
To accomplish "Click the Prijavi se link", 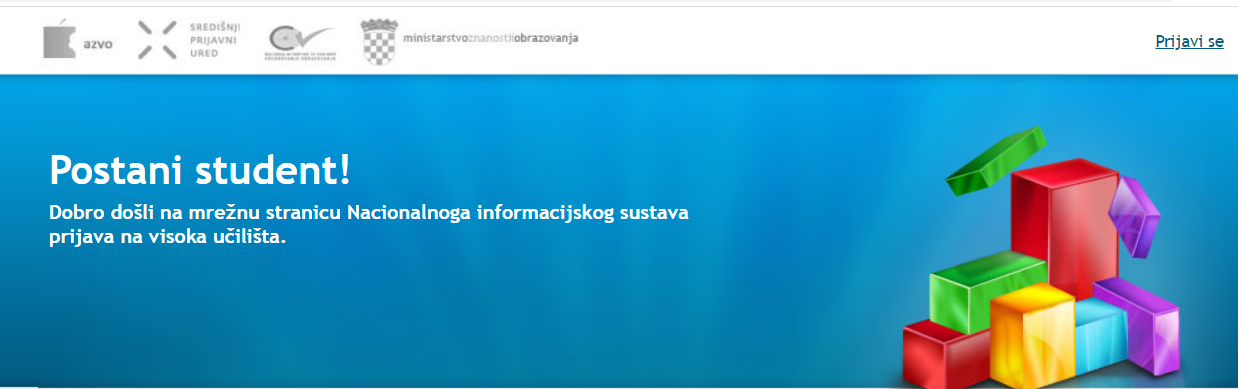I will [1189, 41].
